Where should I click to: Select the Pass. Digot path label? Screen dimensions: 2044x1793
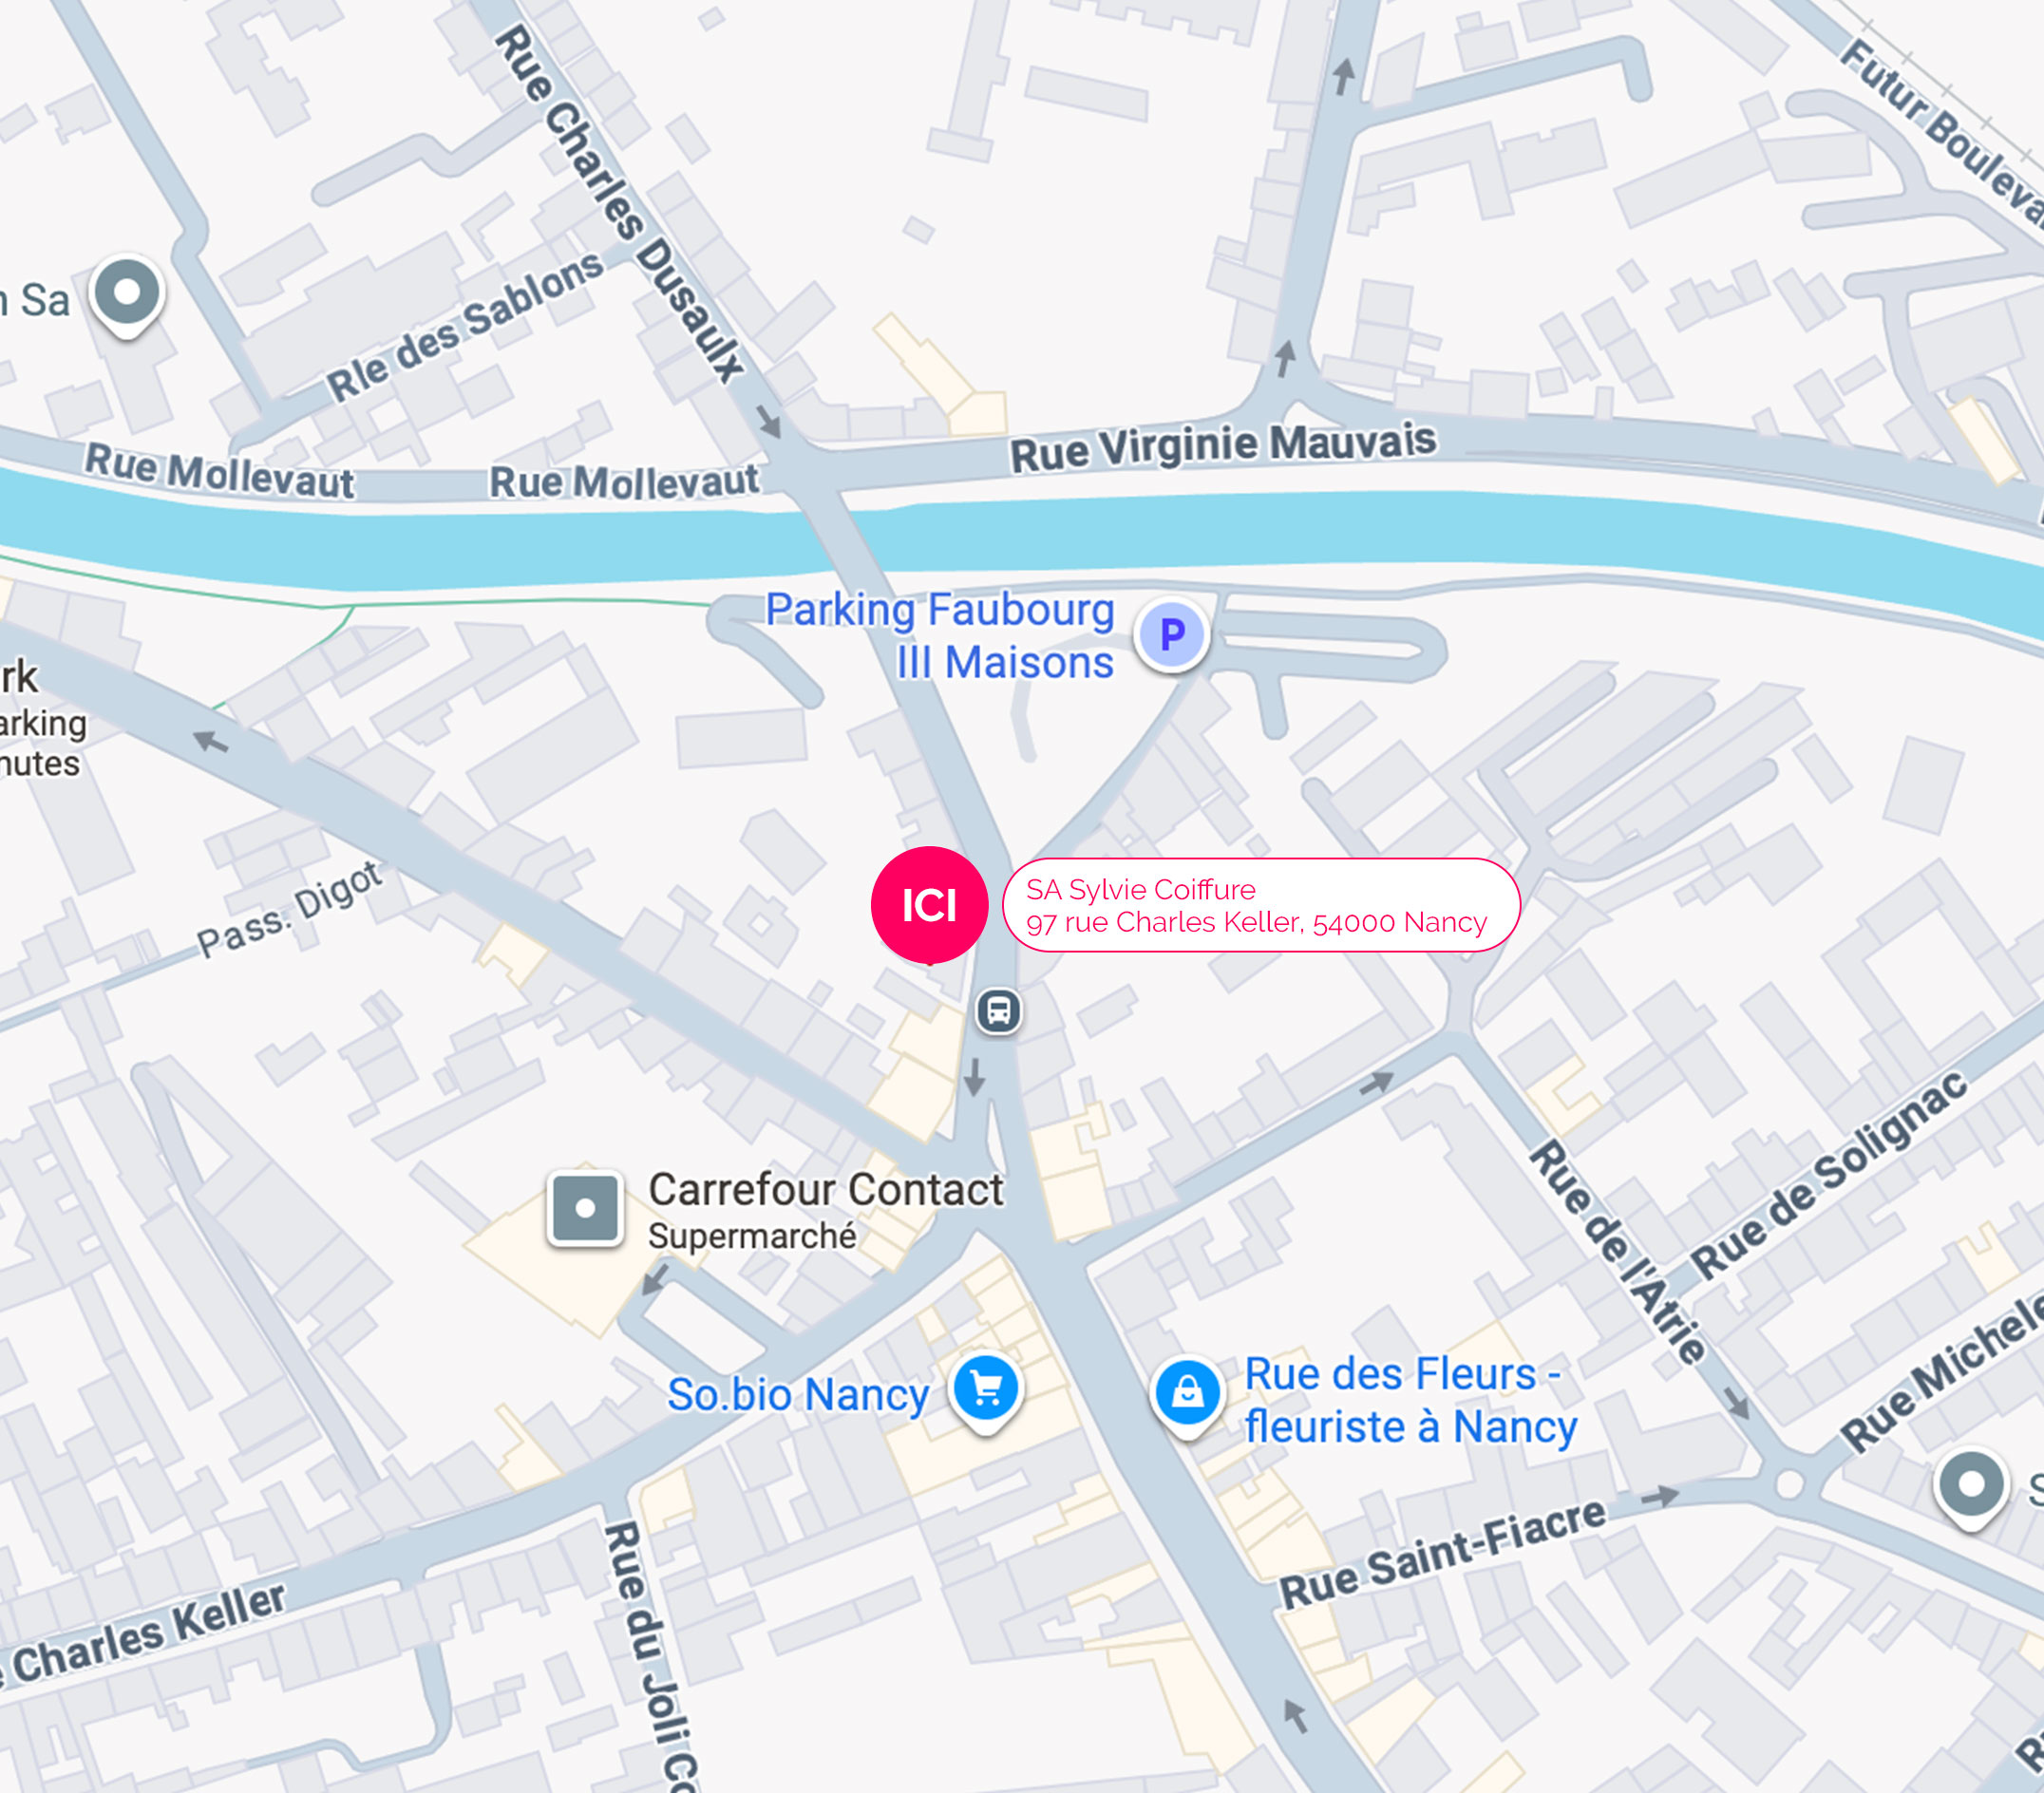pyautogui.click(x=290, y=909)
